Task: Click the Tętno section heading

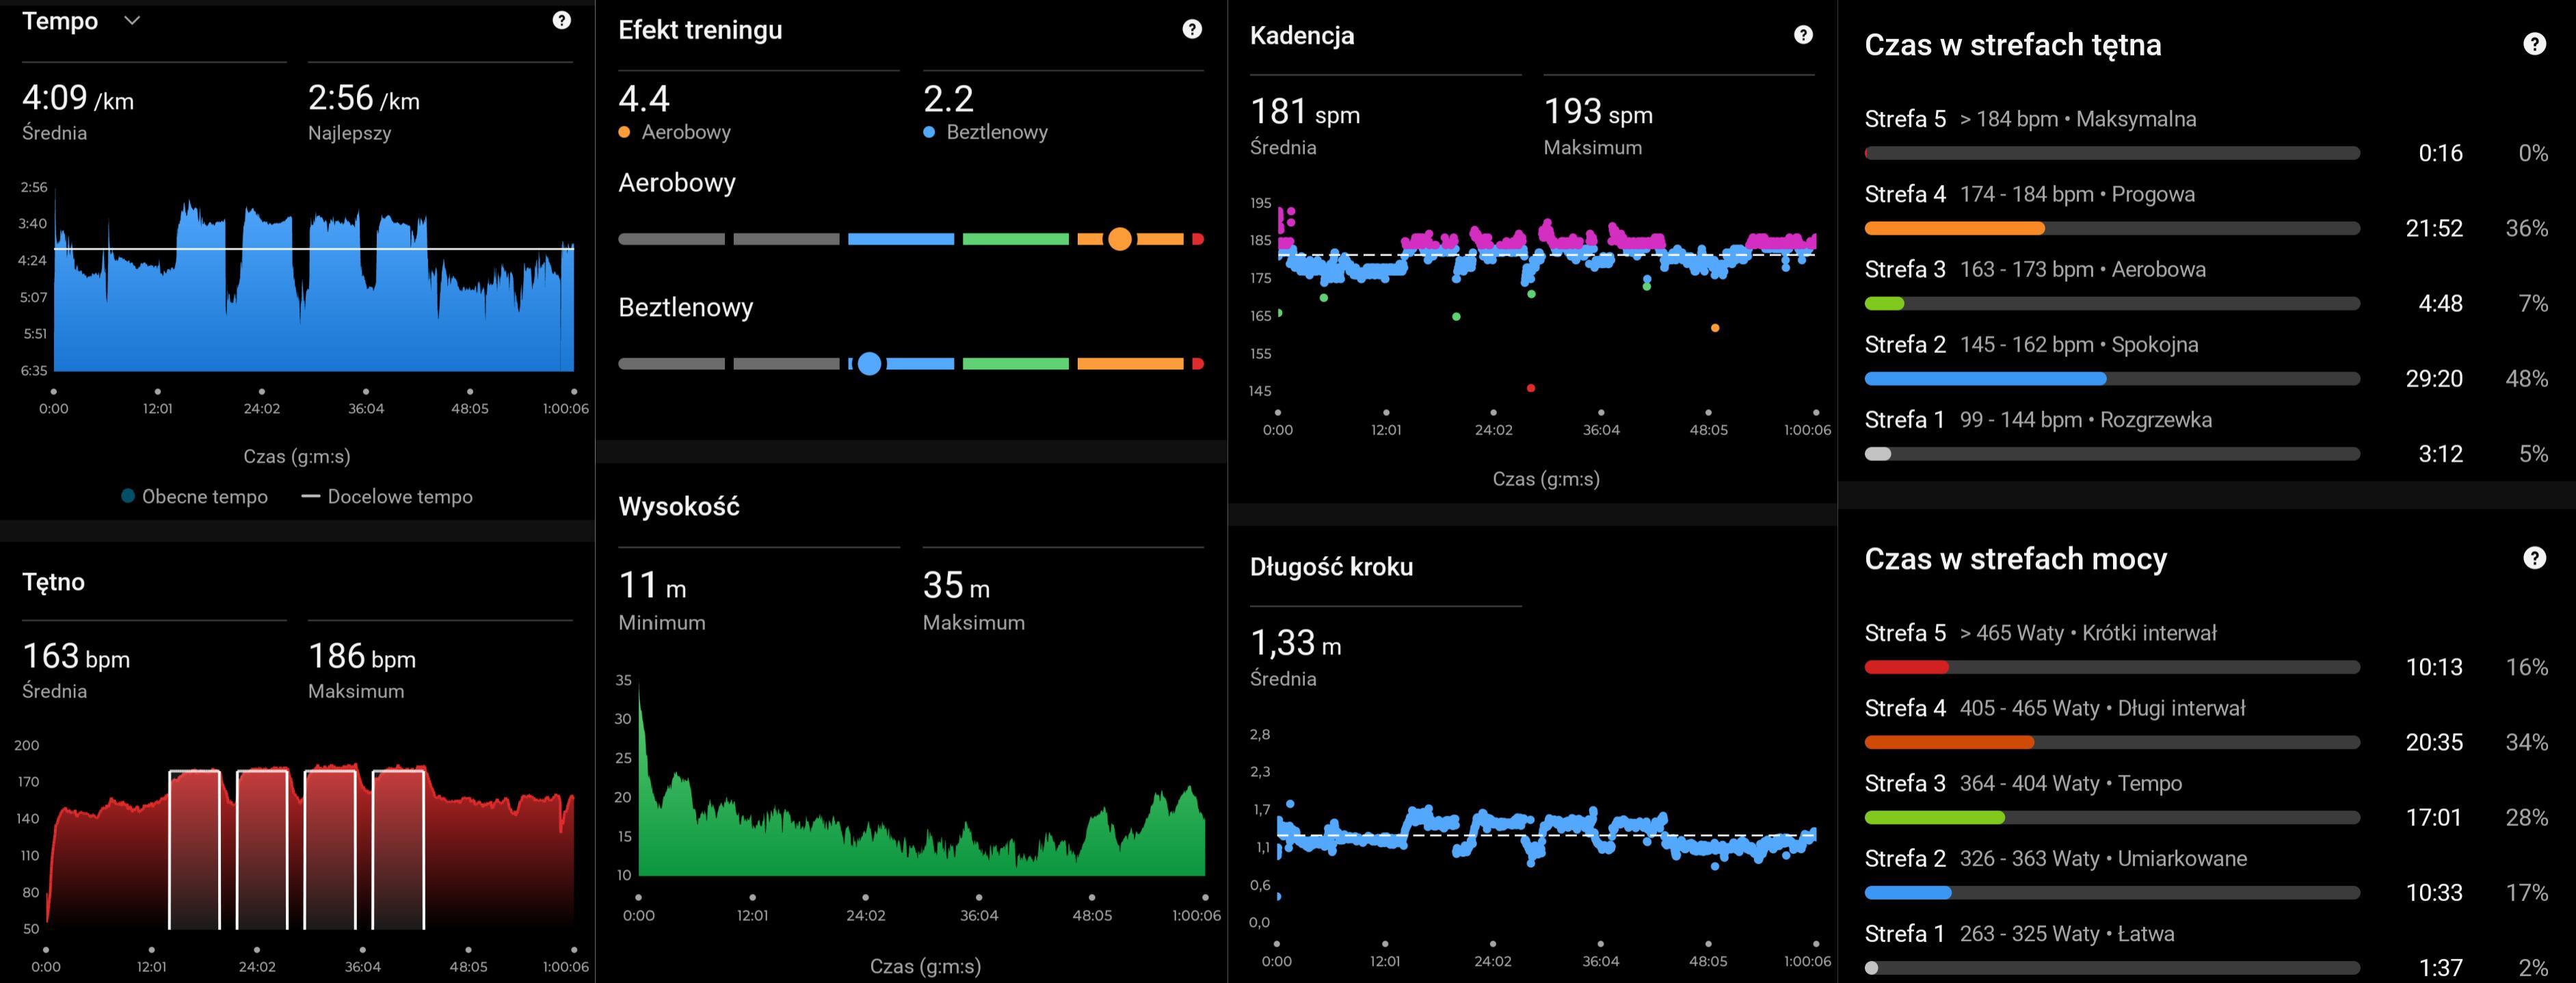Action: (x=54, y=581)
